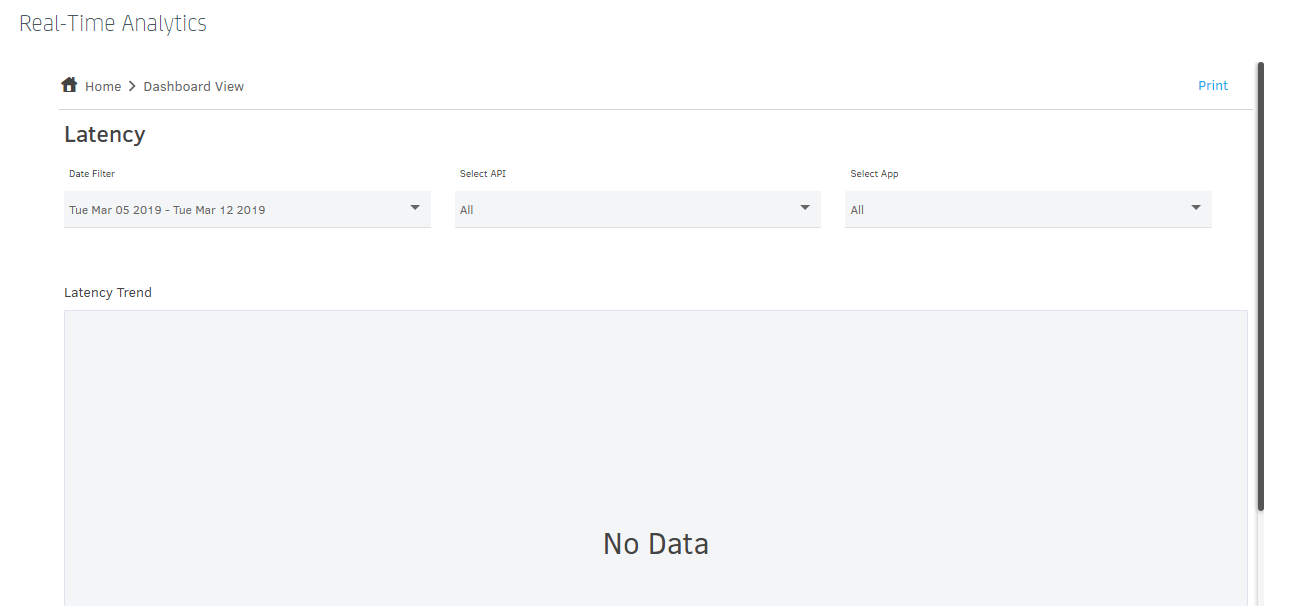Select Dashboard View breadcrumb item

click(194, 87)
